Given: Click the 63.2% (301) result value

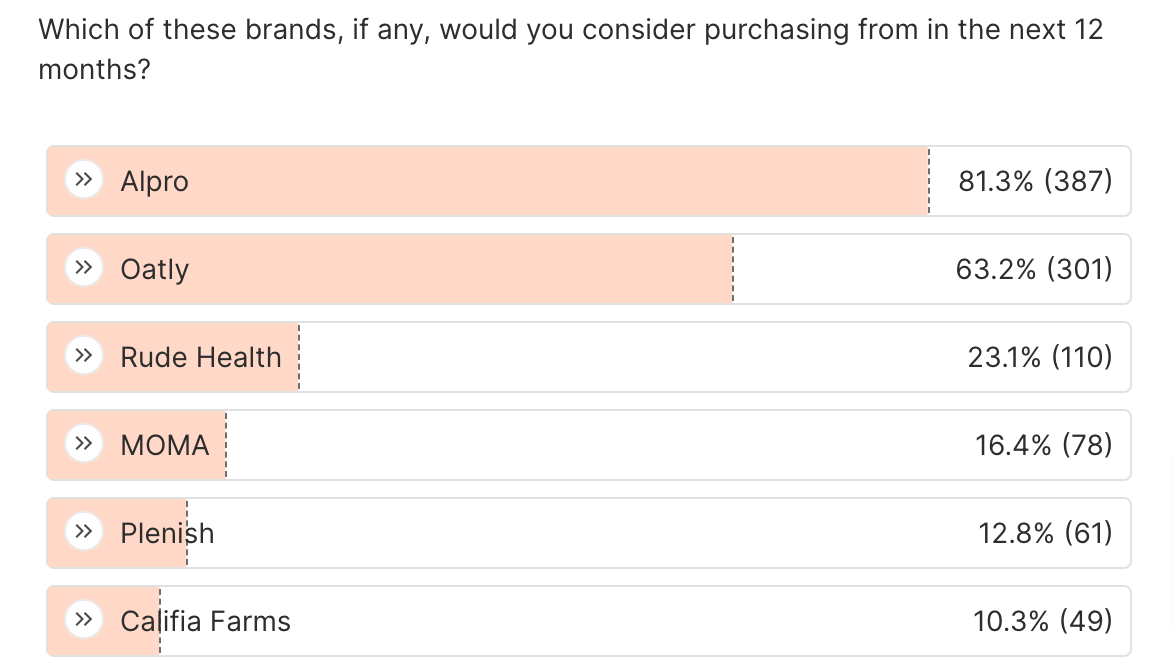Looking at the screenshot, I should [x=1034, y=269].
